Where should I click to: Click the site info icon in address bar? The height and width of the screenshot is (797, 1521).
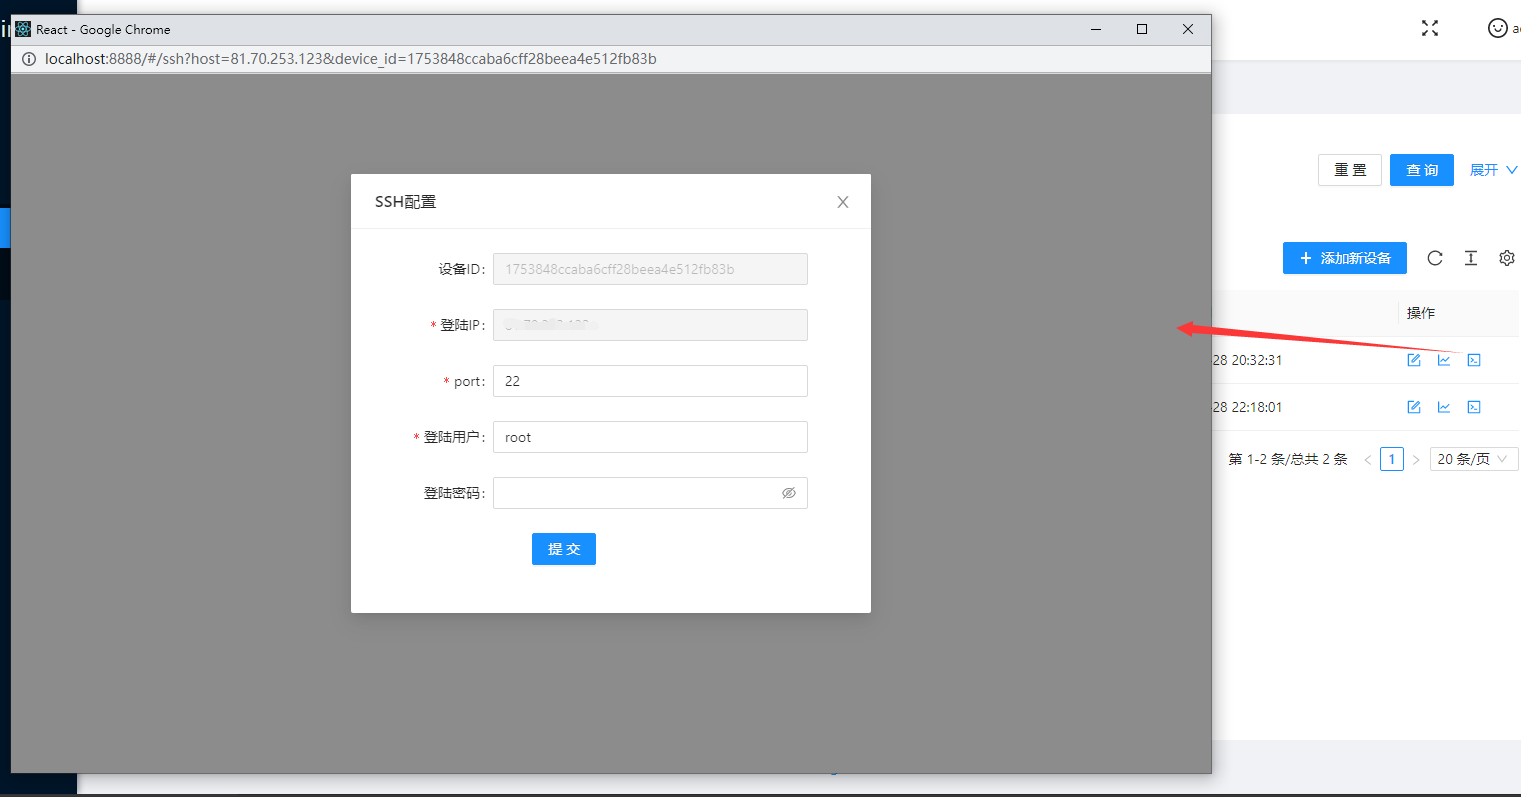pos(29,59)
